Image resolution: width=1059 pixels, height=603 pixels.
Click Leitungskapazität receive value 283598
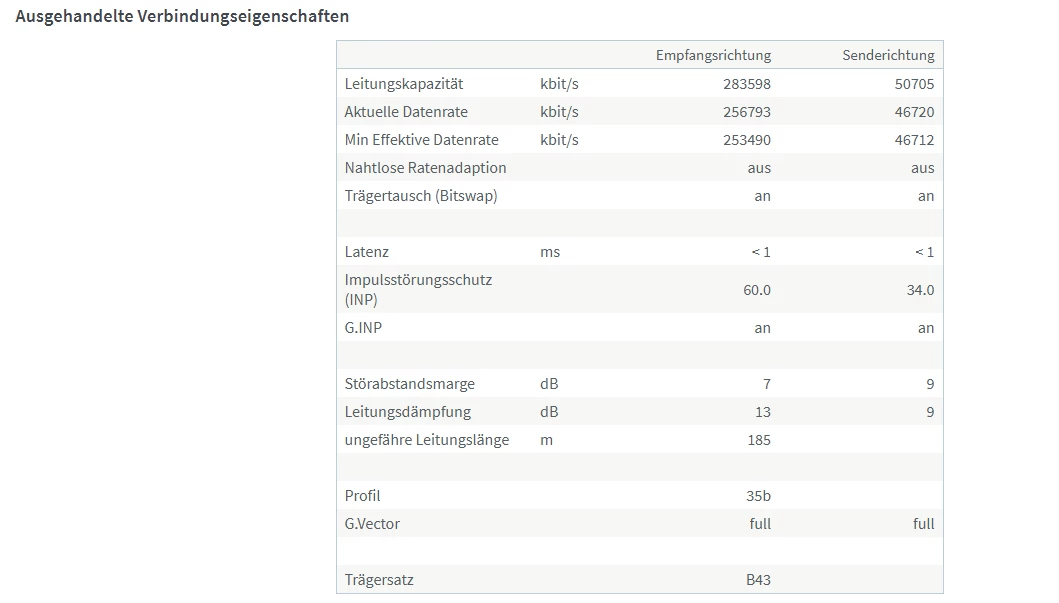[747, 84]
